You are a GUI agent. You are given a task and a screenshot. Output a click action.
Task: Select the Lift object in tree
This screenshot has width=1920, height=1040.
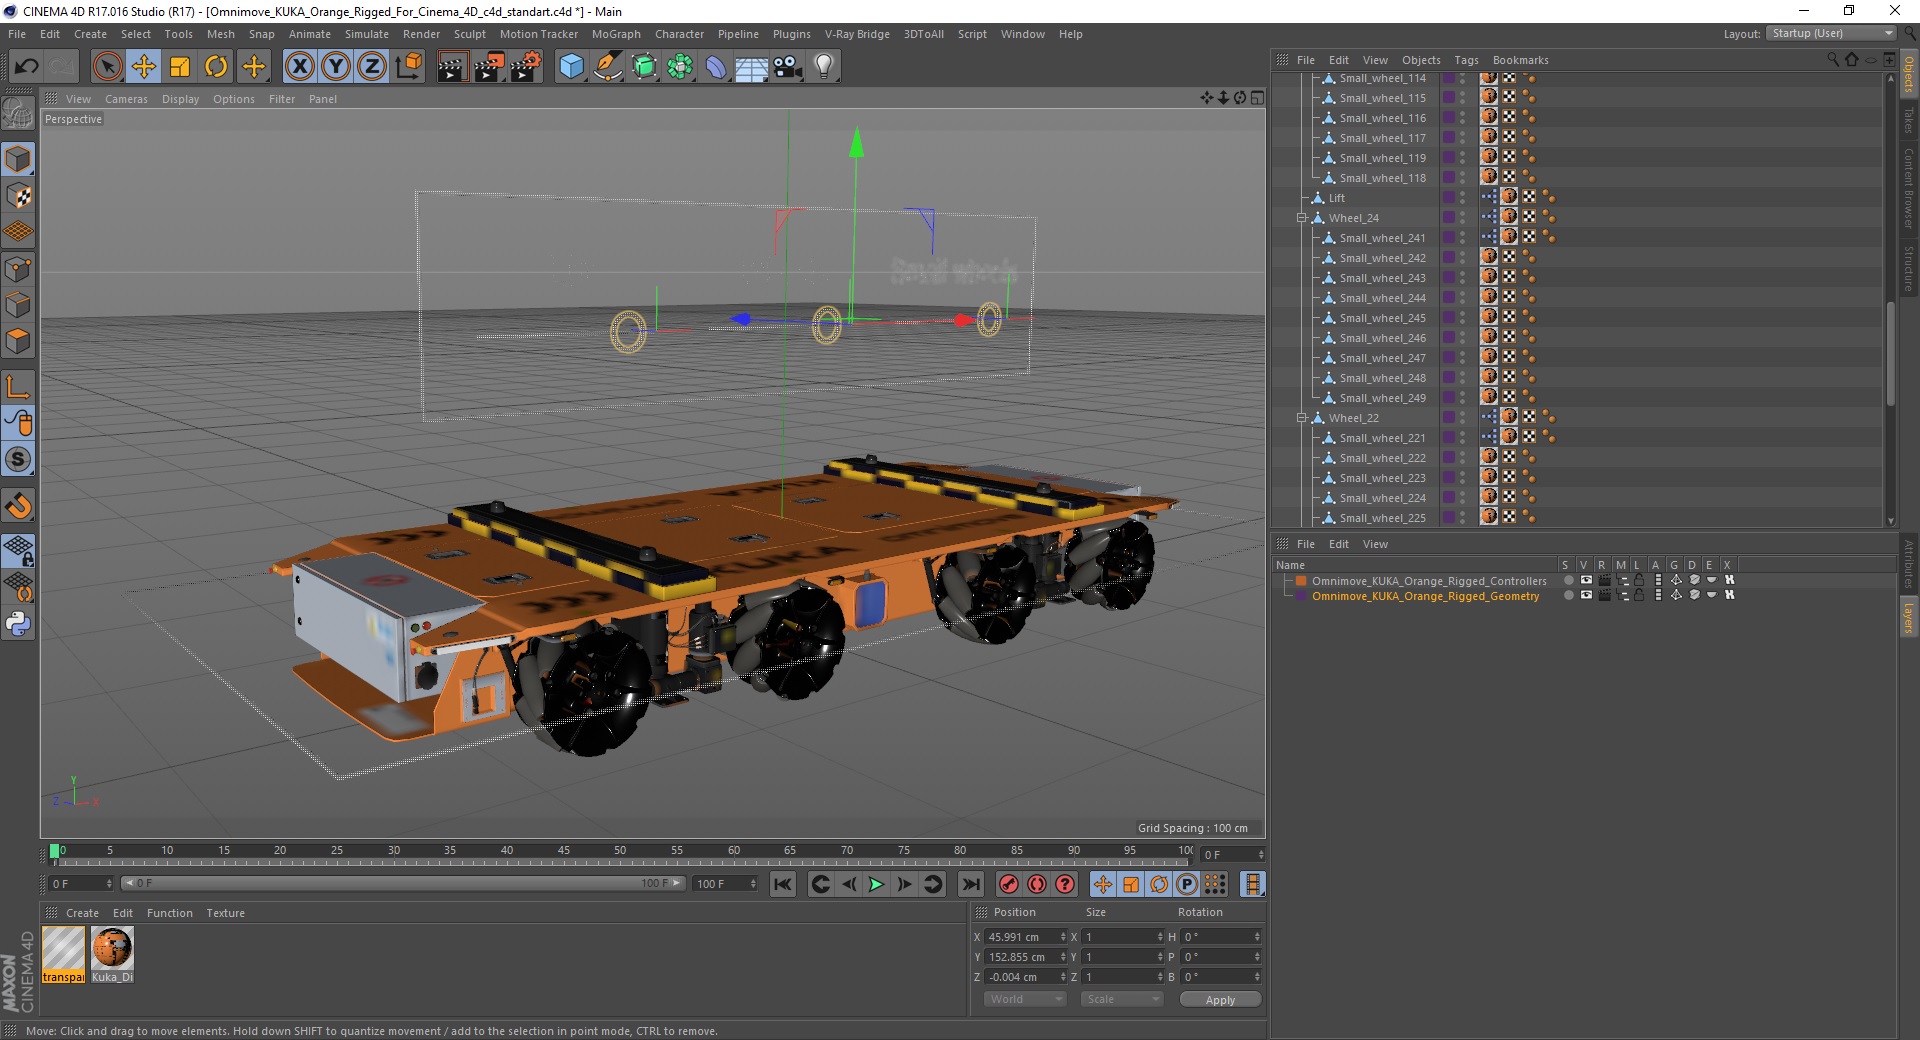[1336, 198]
